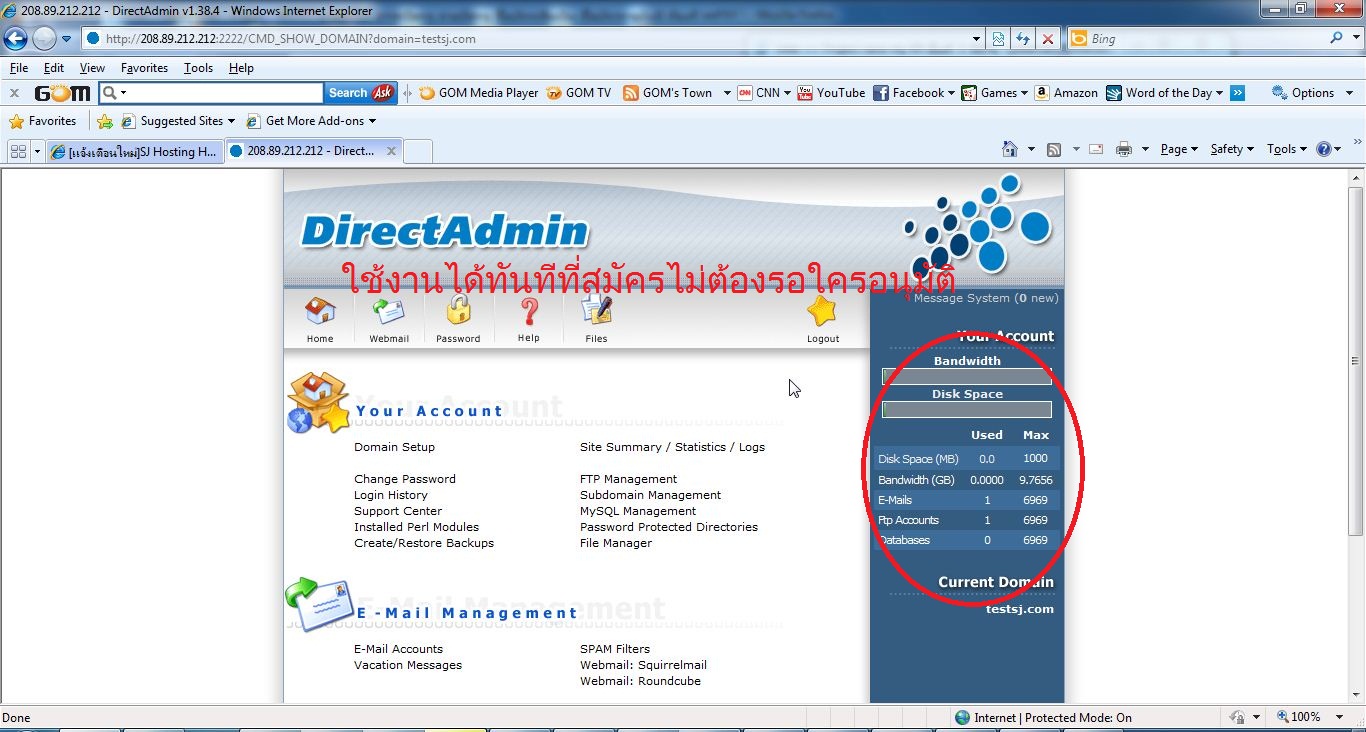Open GOM TV toolbar link
The width and height of the screenshot is (1366, 732).
tap(579, 93)
